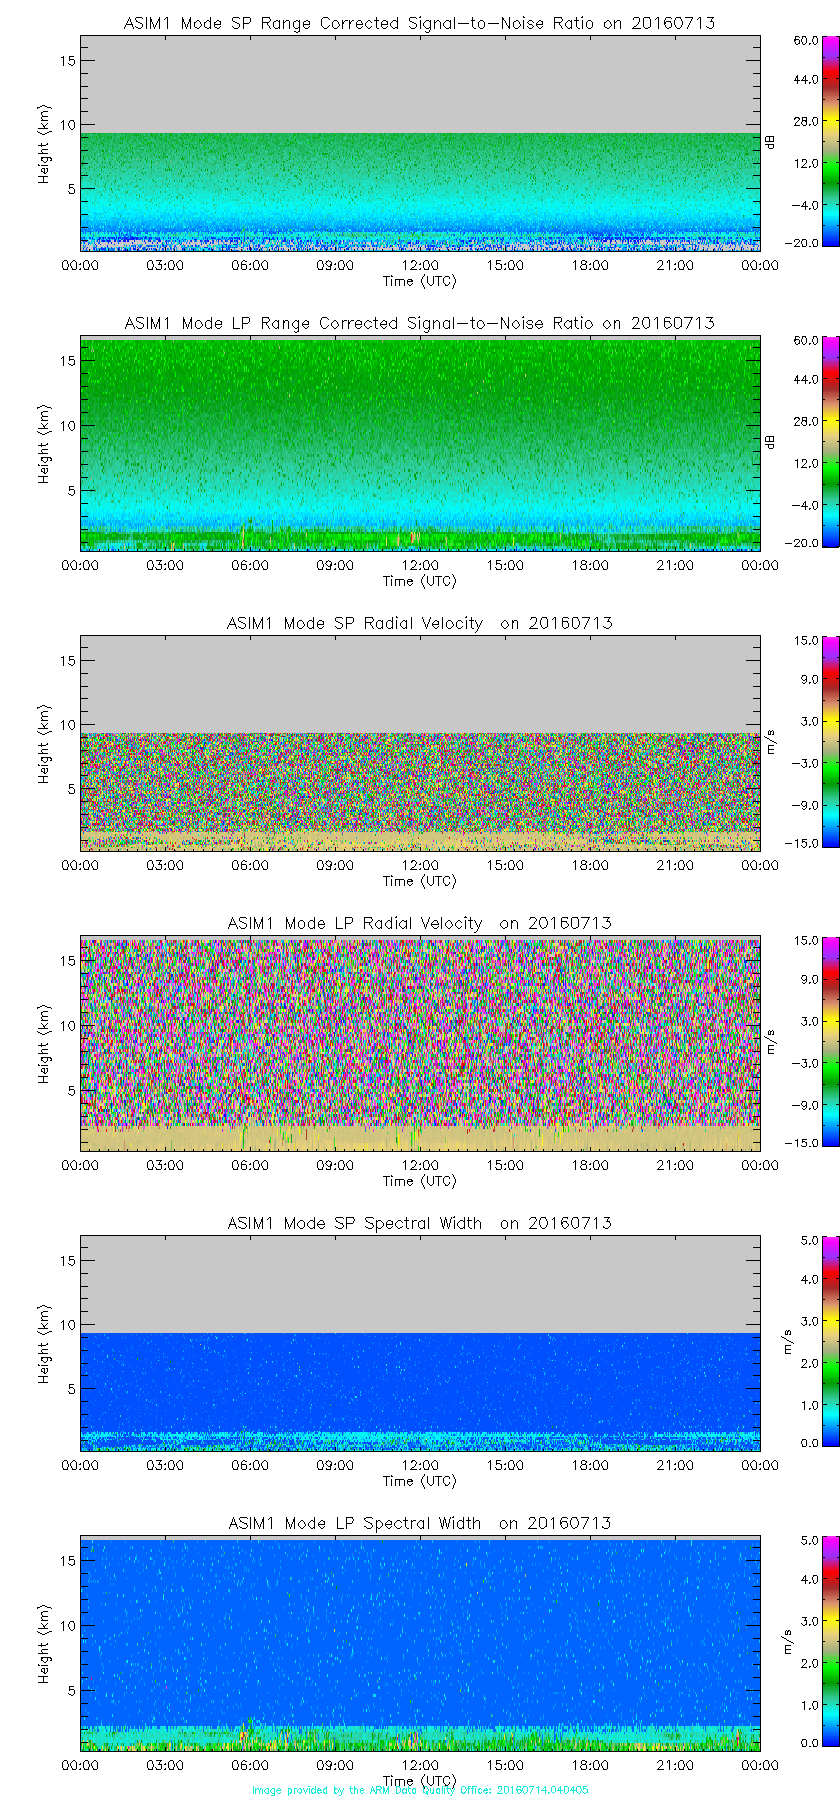Select the -15.0 label on SP Radial Velocity color bar
The height and width of the screenshot is (1800, 840).
(805, 843)
